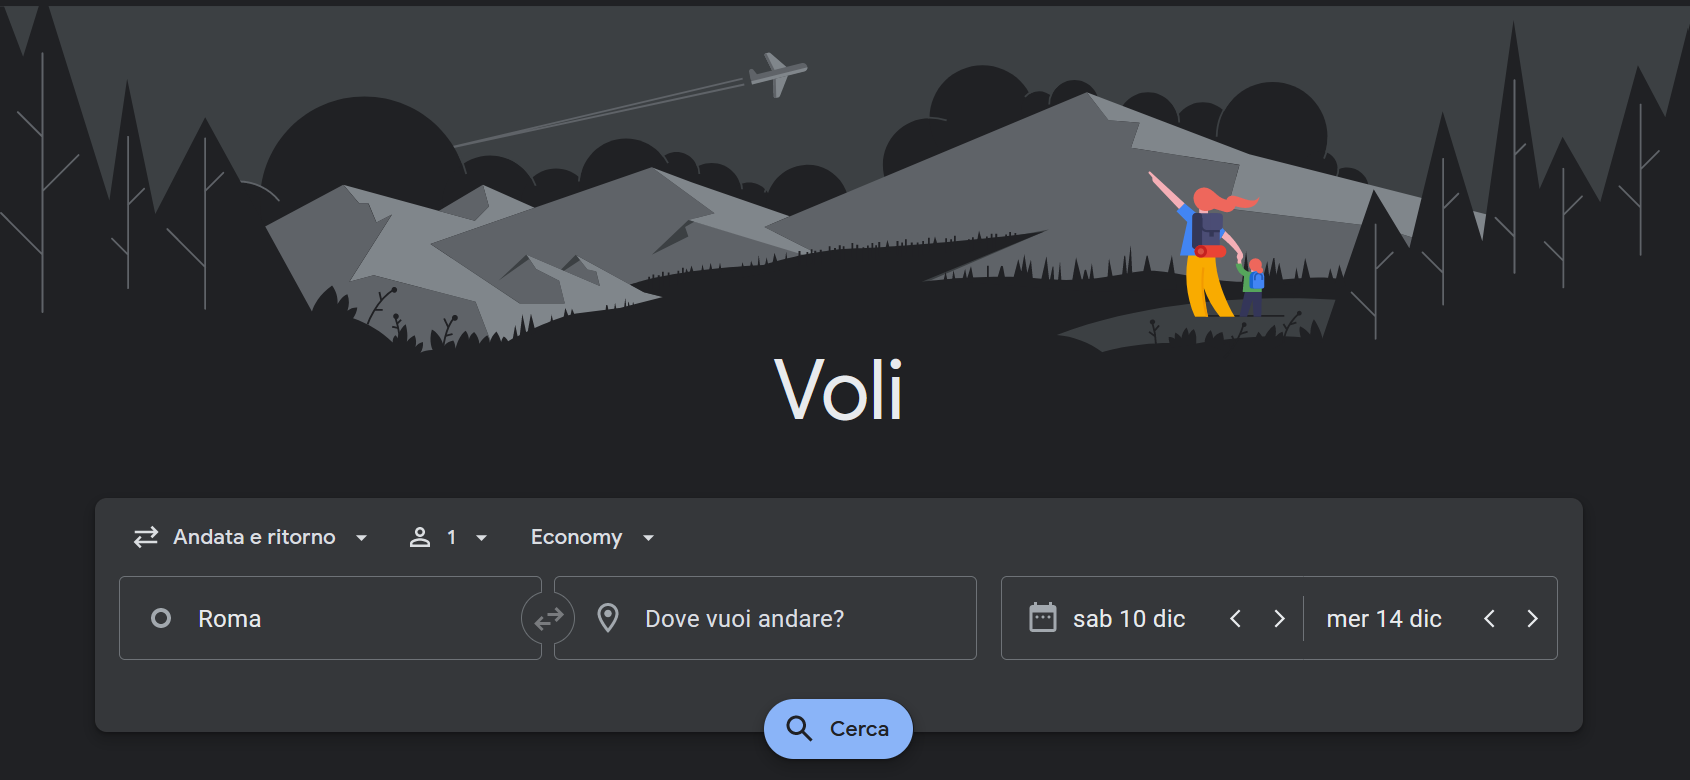
Task: Click the magnifier icon in Cerca button
Action: [799, 728]
